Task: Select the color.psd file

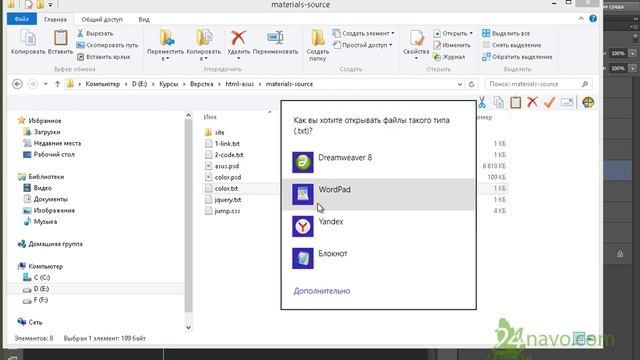Action: pyautogui.click(x=223, y=178)
